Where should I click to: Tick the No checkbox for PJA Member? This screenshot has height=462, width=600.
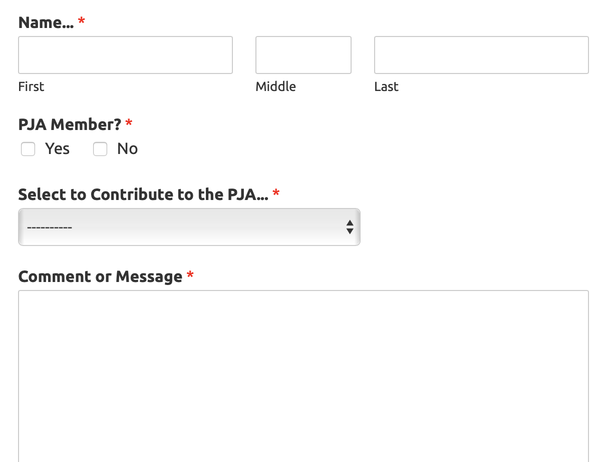[100, 149]
